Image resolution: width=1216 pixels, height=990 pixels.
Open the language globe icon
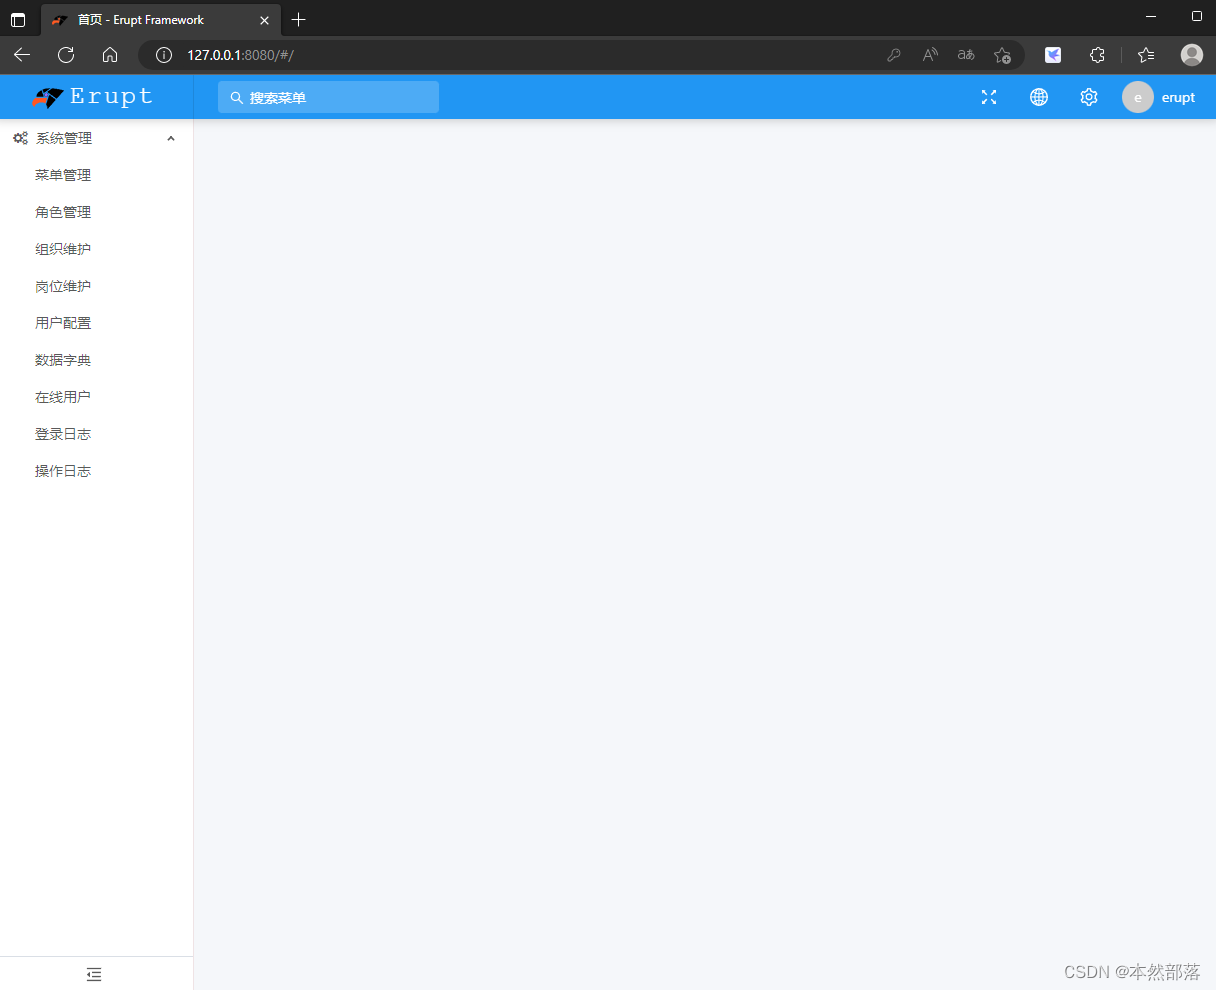click(1039, 97)
